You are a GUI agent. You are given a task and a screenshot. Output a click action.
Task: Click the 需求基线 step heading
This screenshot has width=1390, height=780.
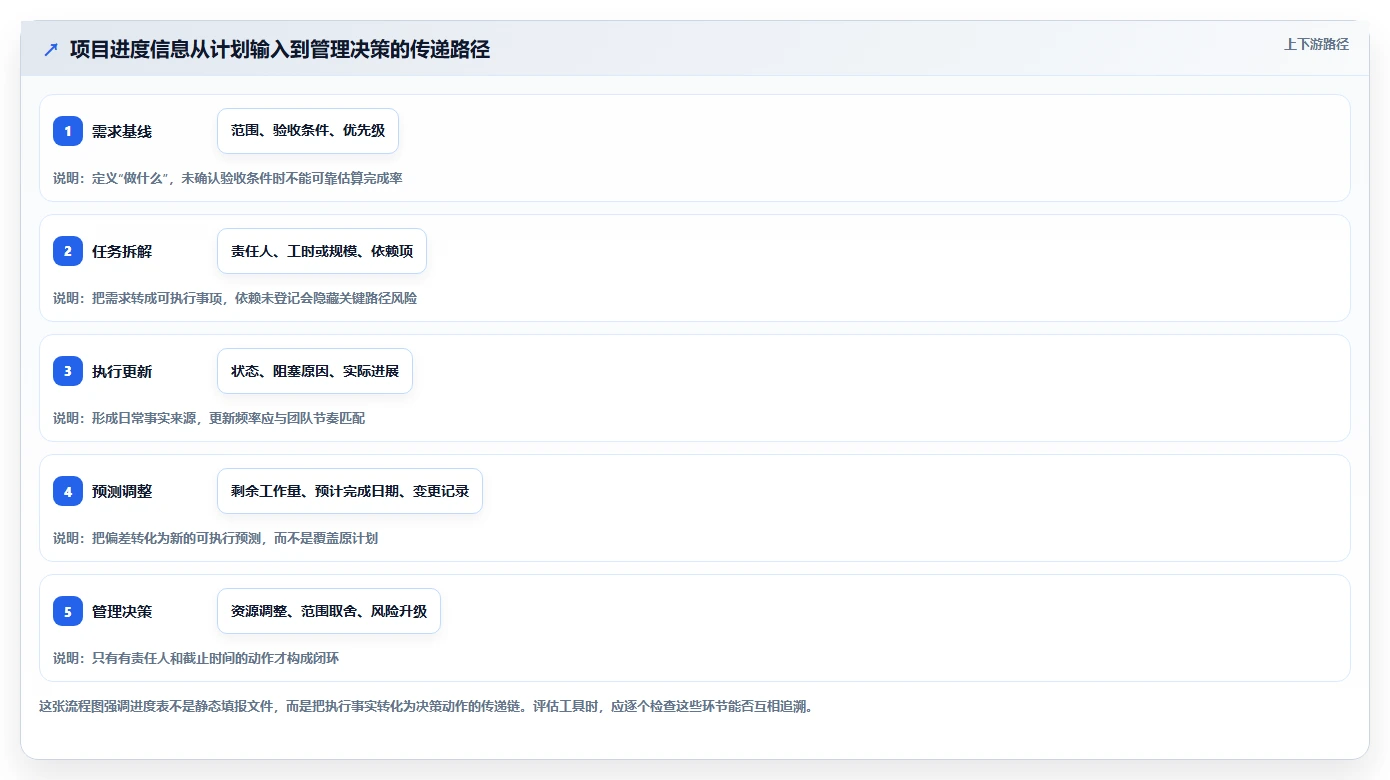(x=122, y=131)
